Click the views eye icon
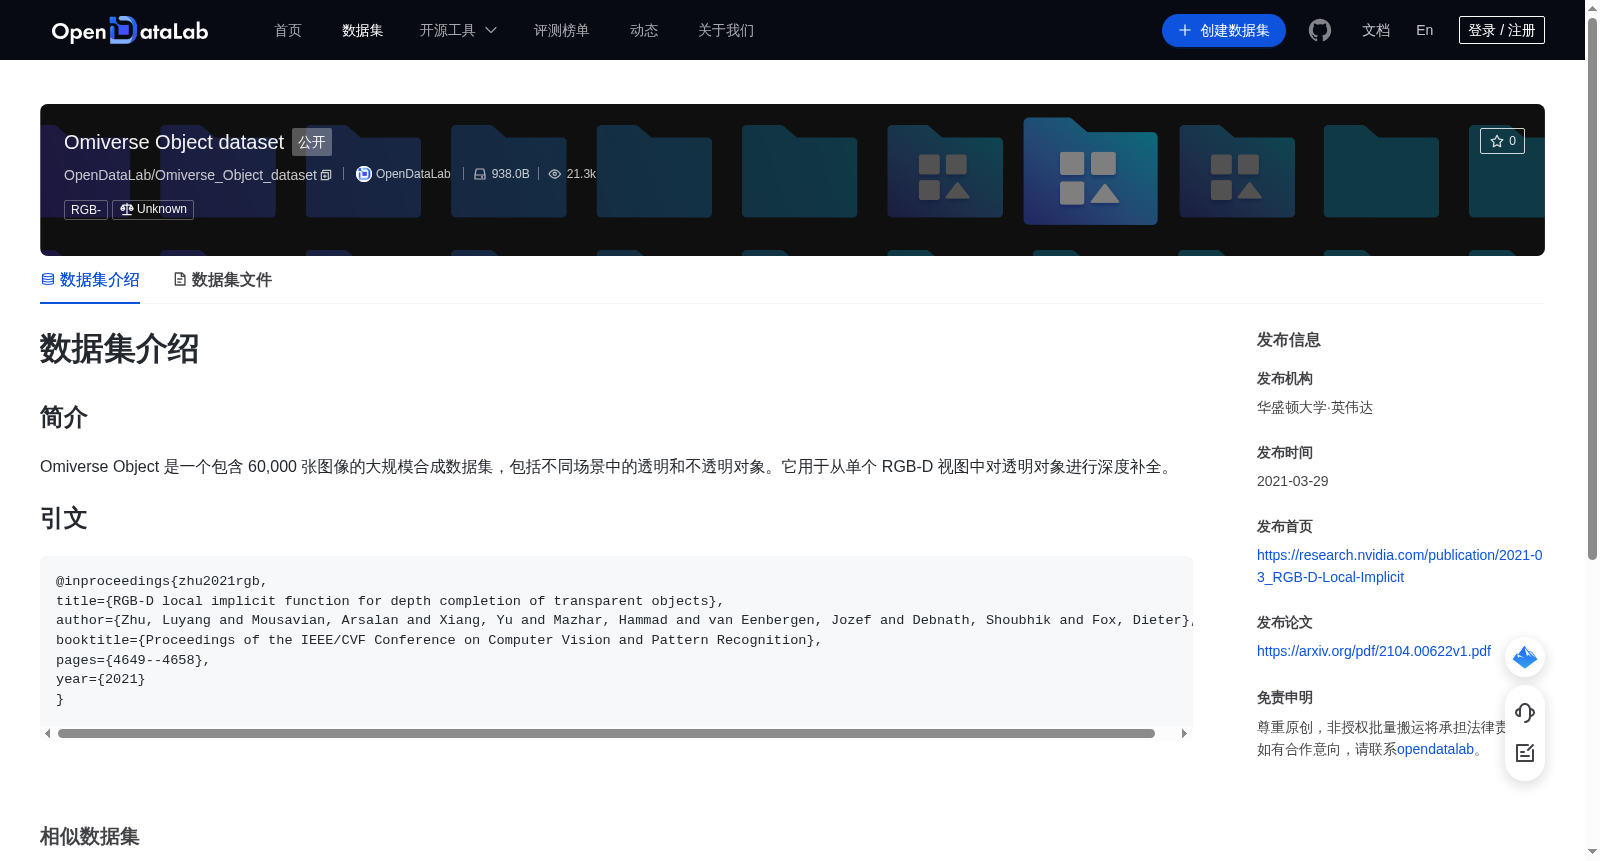 pyautogui.click(x=555, y=174)
